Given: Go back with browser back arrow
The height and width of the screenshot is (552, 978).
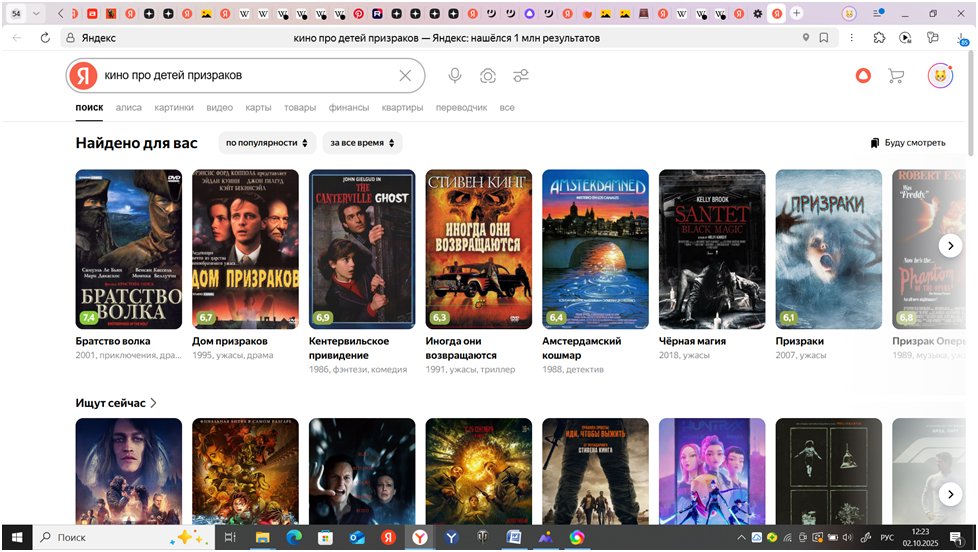Looking at the screenshot, I should coord(17,38).
